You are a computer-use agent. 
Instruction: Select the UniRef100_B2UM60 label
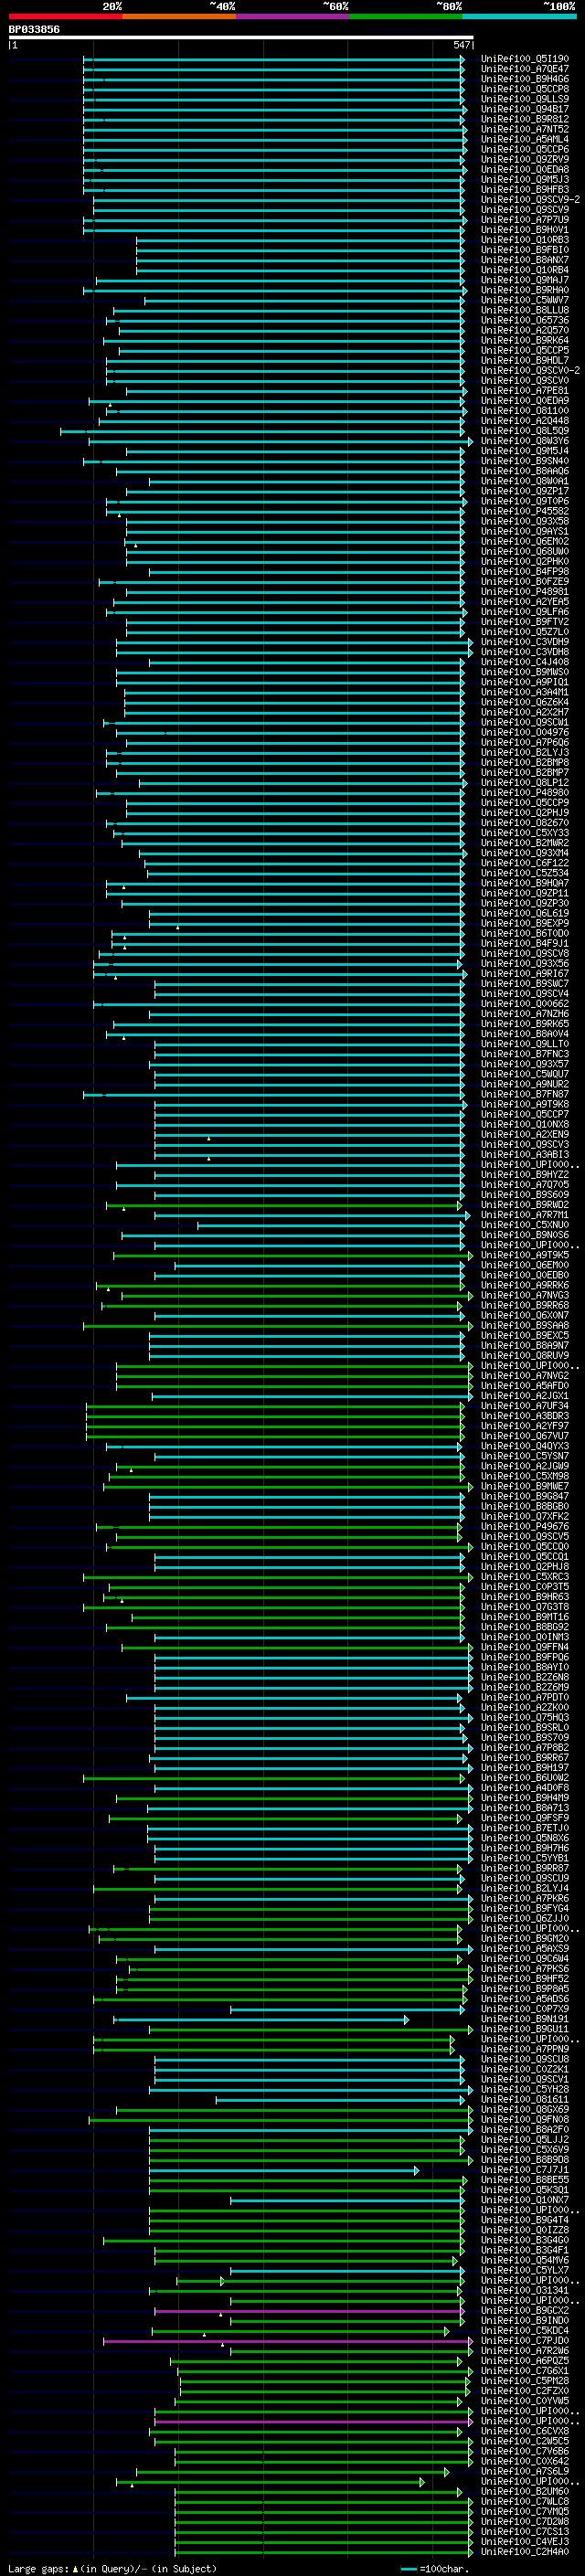[524, 2491]
